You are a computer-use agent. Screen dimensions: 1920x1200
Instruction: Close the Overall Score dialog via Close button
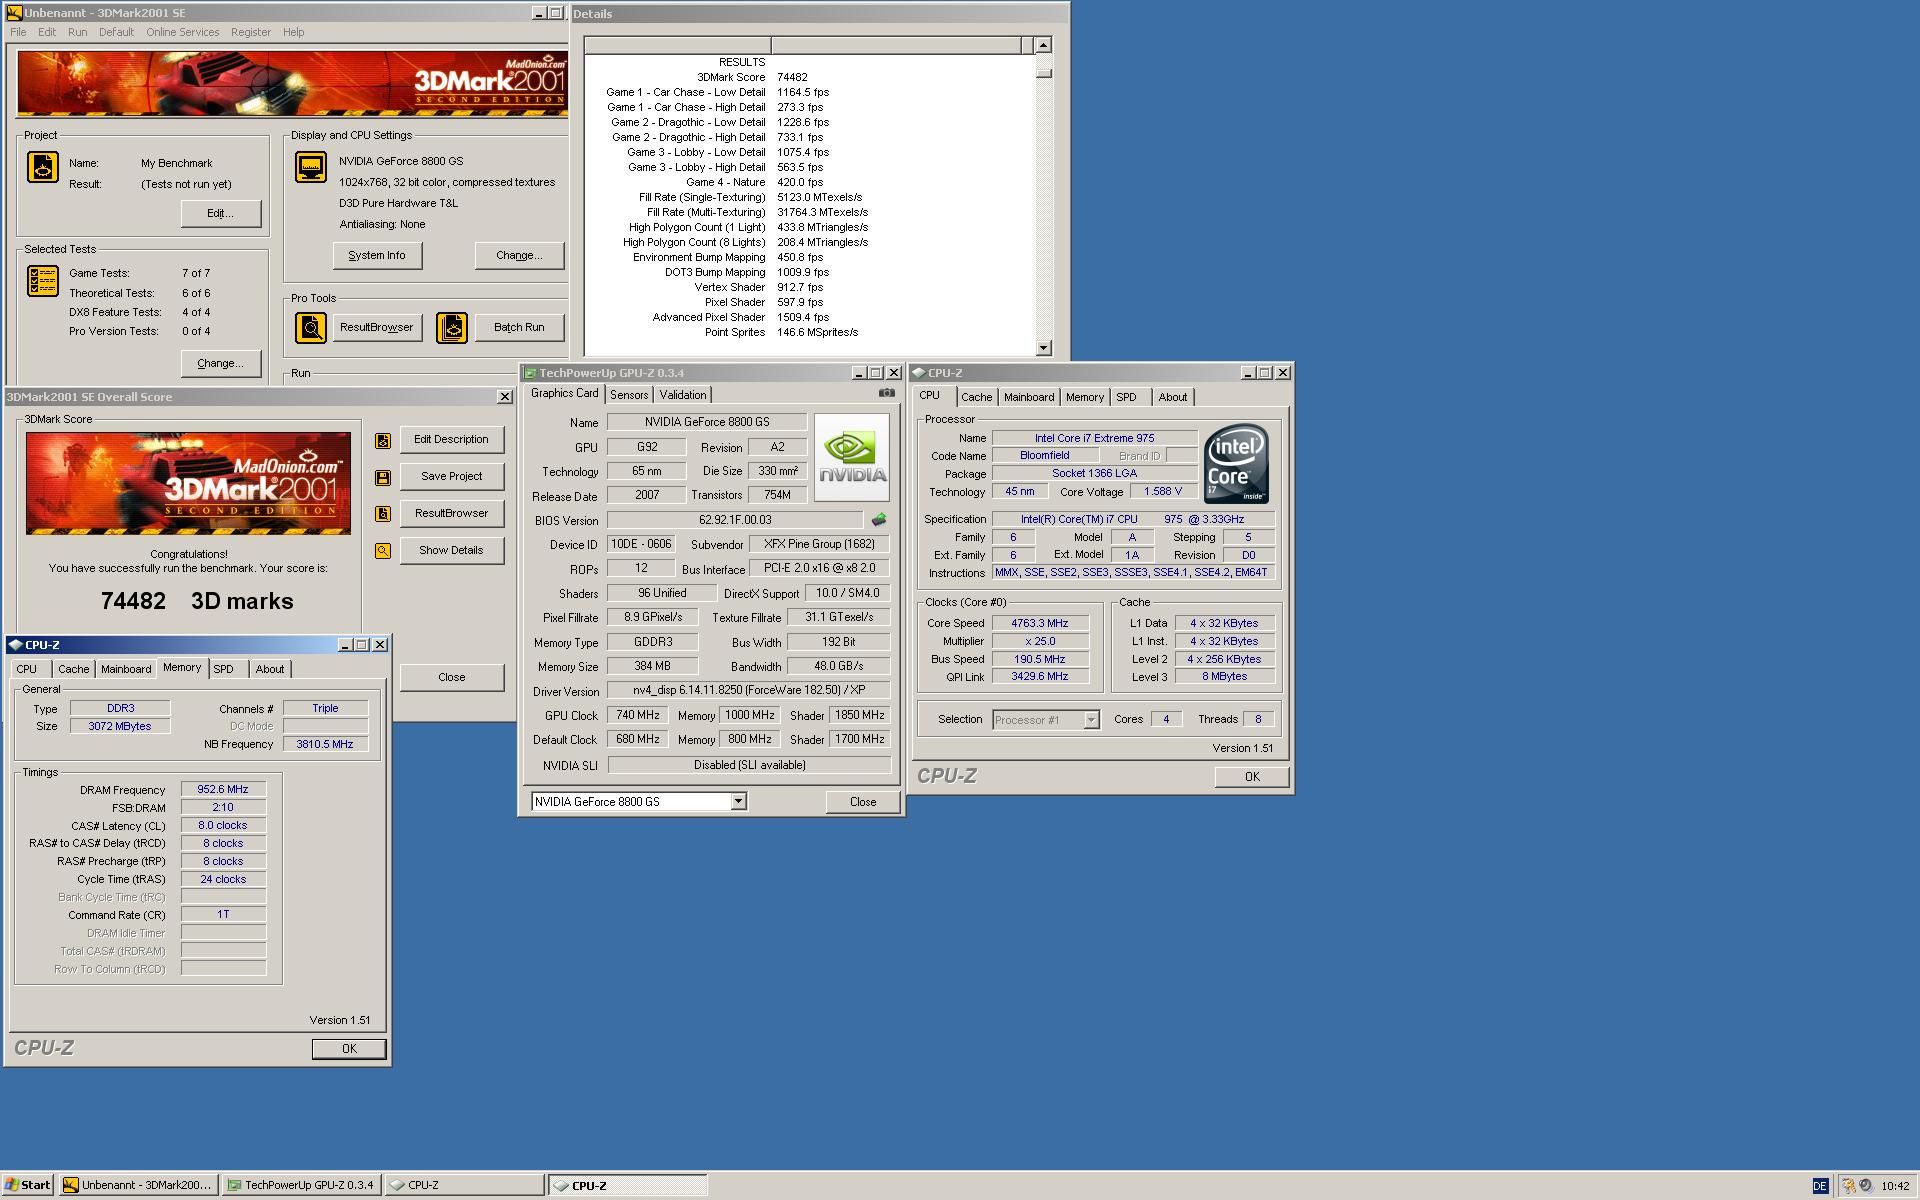tap(452, 678)
